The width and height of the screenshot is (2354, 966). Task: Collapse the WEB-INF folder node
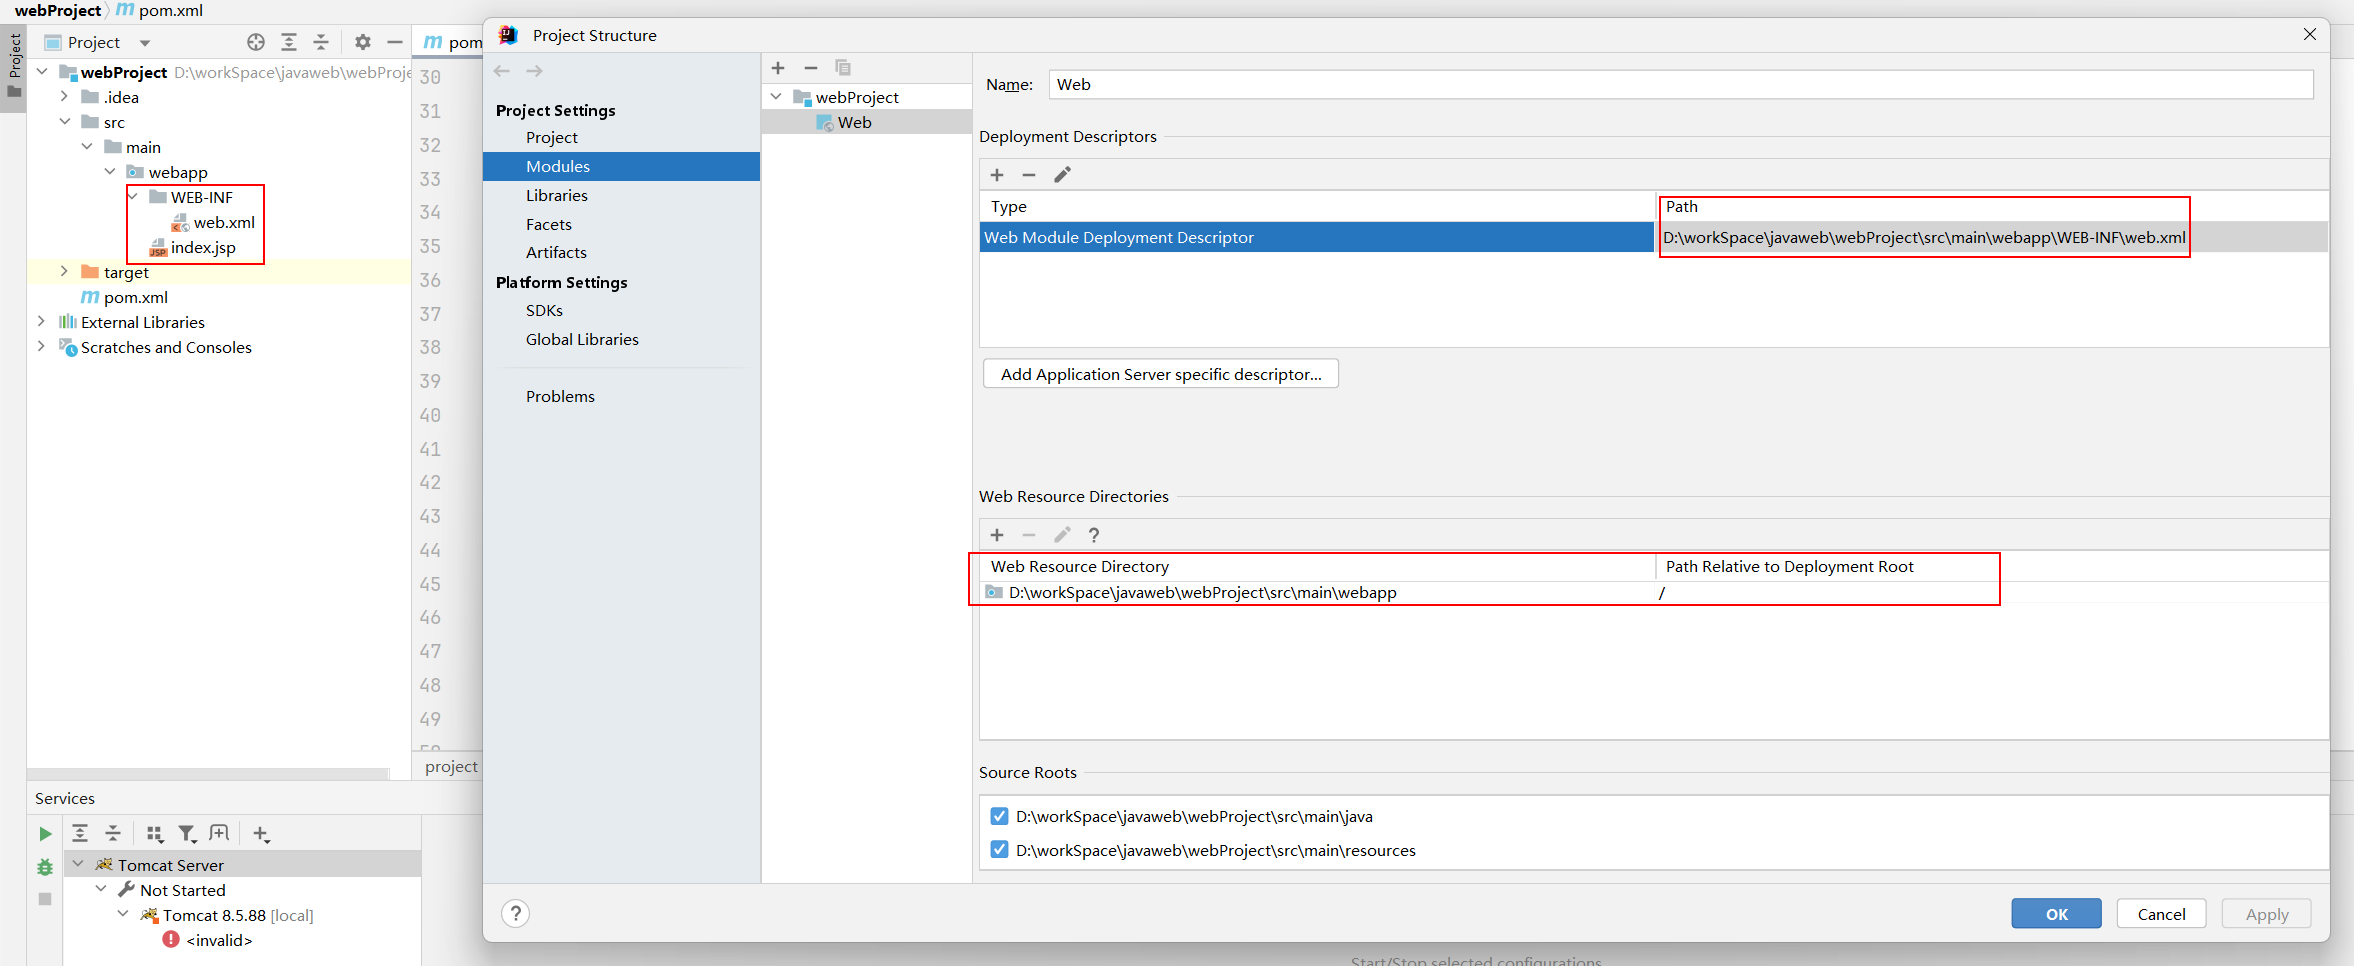133,197
